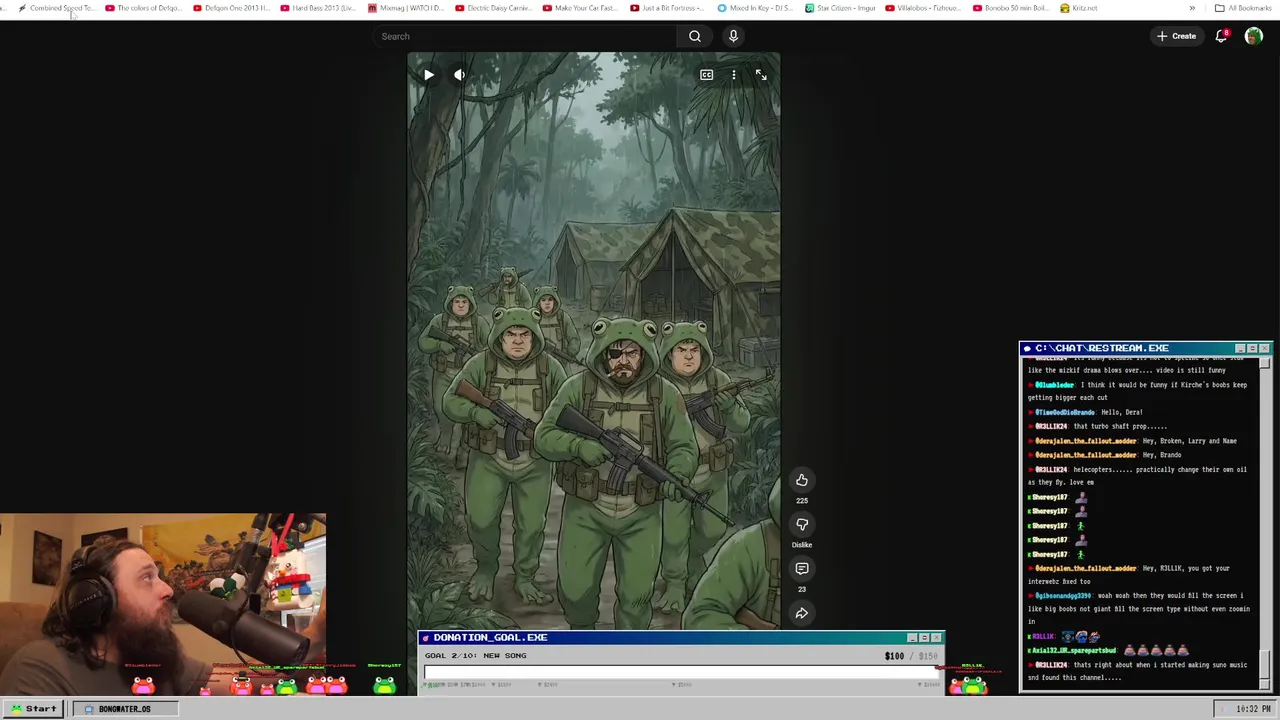The height and width of the screenshot is (720, 1280).
Task: Click the 225 like count
Action: pyautogui.click(x=801, y=500)
